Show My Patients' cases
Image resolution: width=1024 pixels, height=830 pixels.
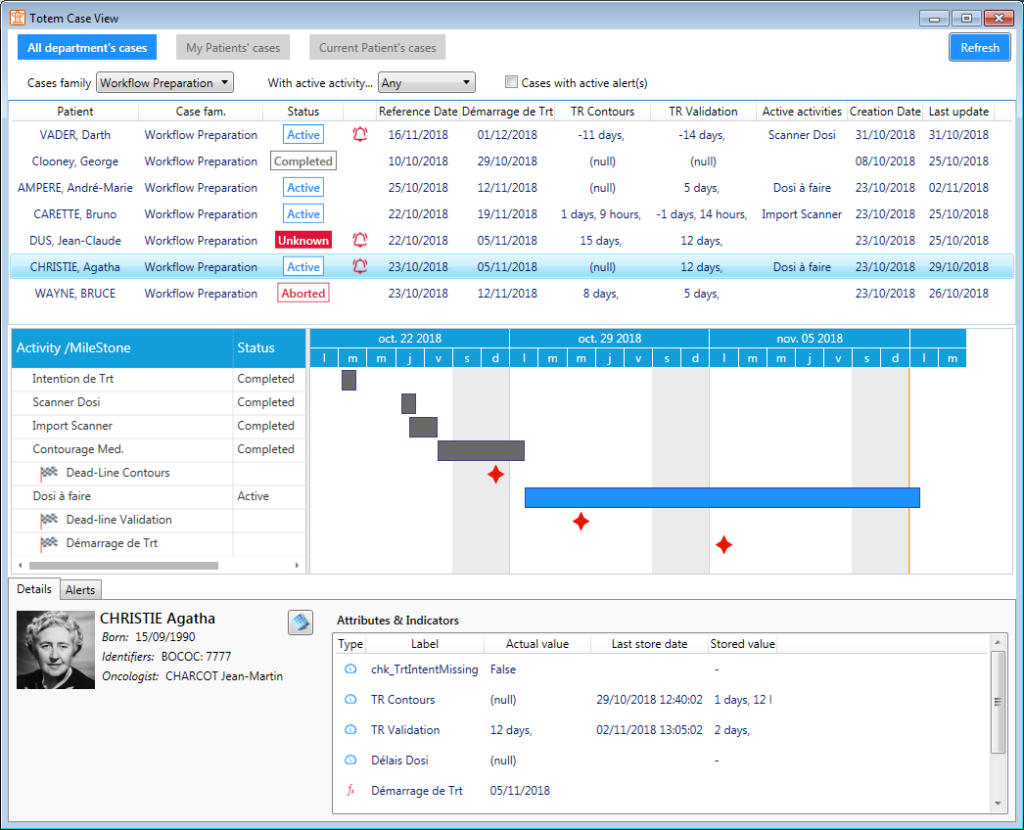click(x=233, y=48)
